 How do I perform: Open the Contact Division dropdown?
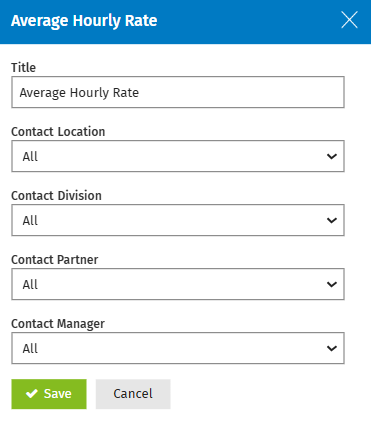[x=178, y=220]
